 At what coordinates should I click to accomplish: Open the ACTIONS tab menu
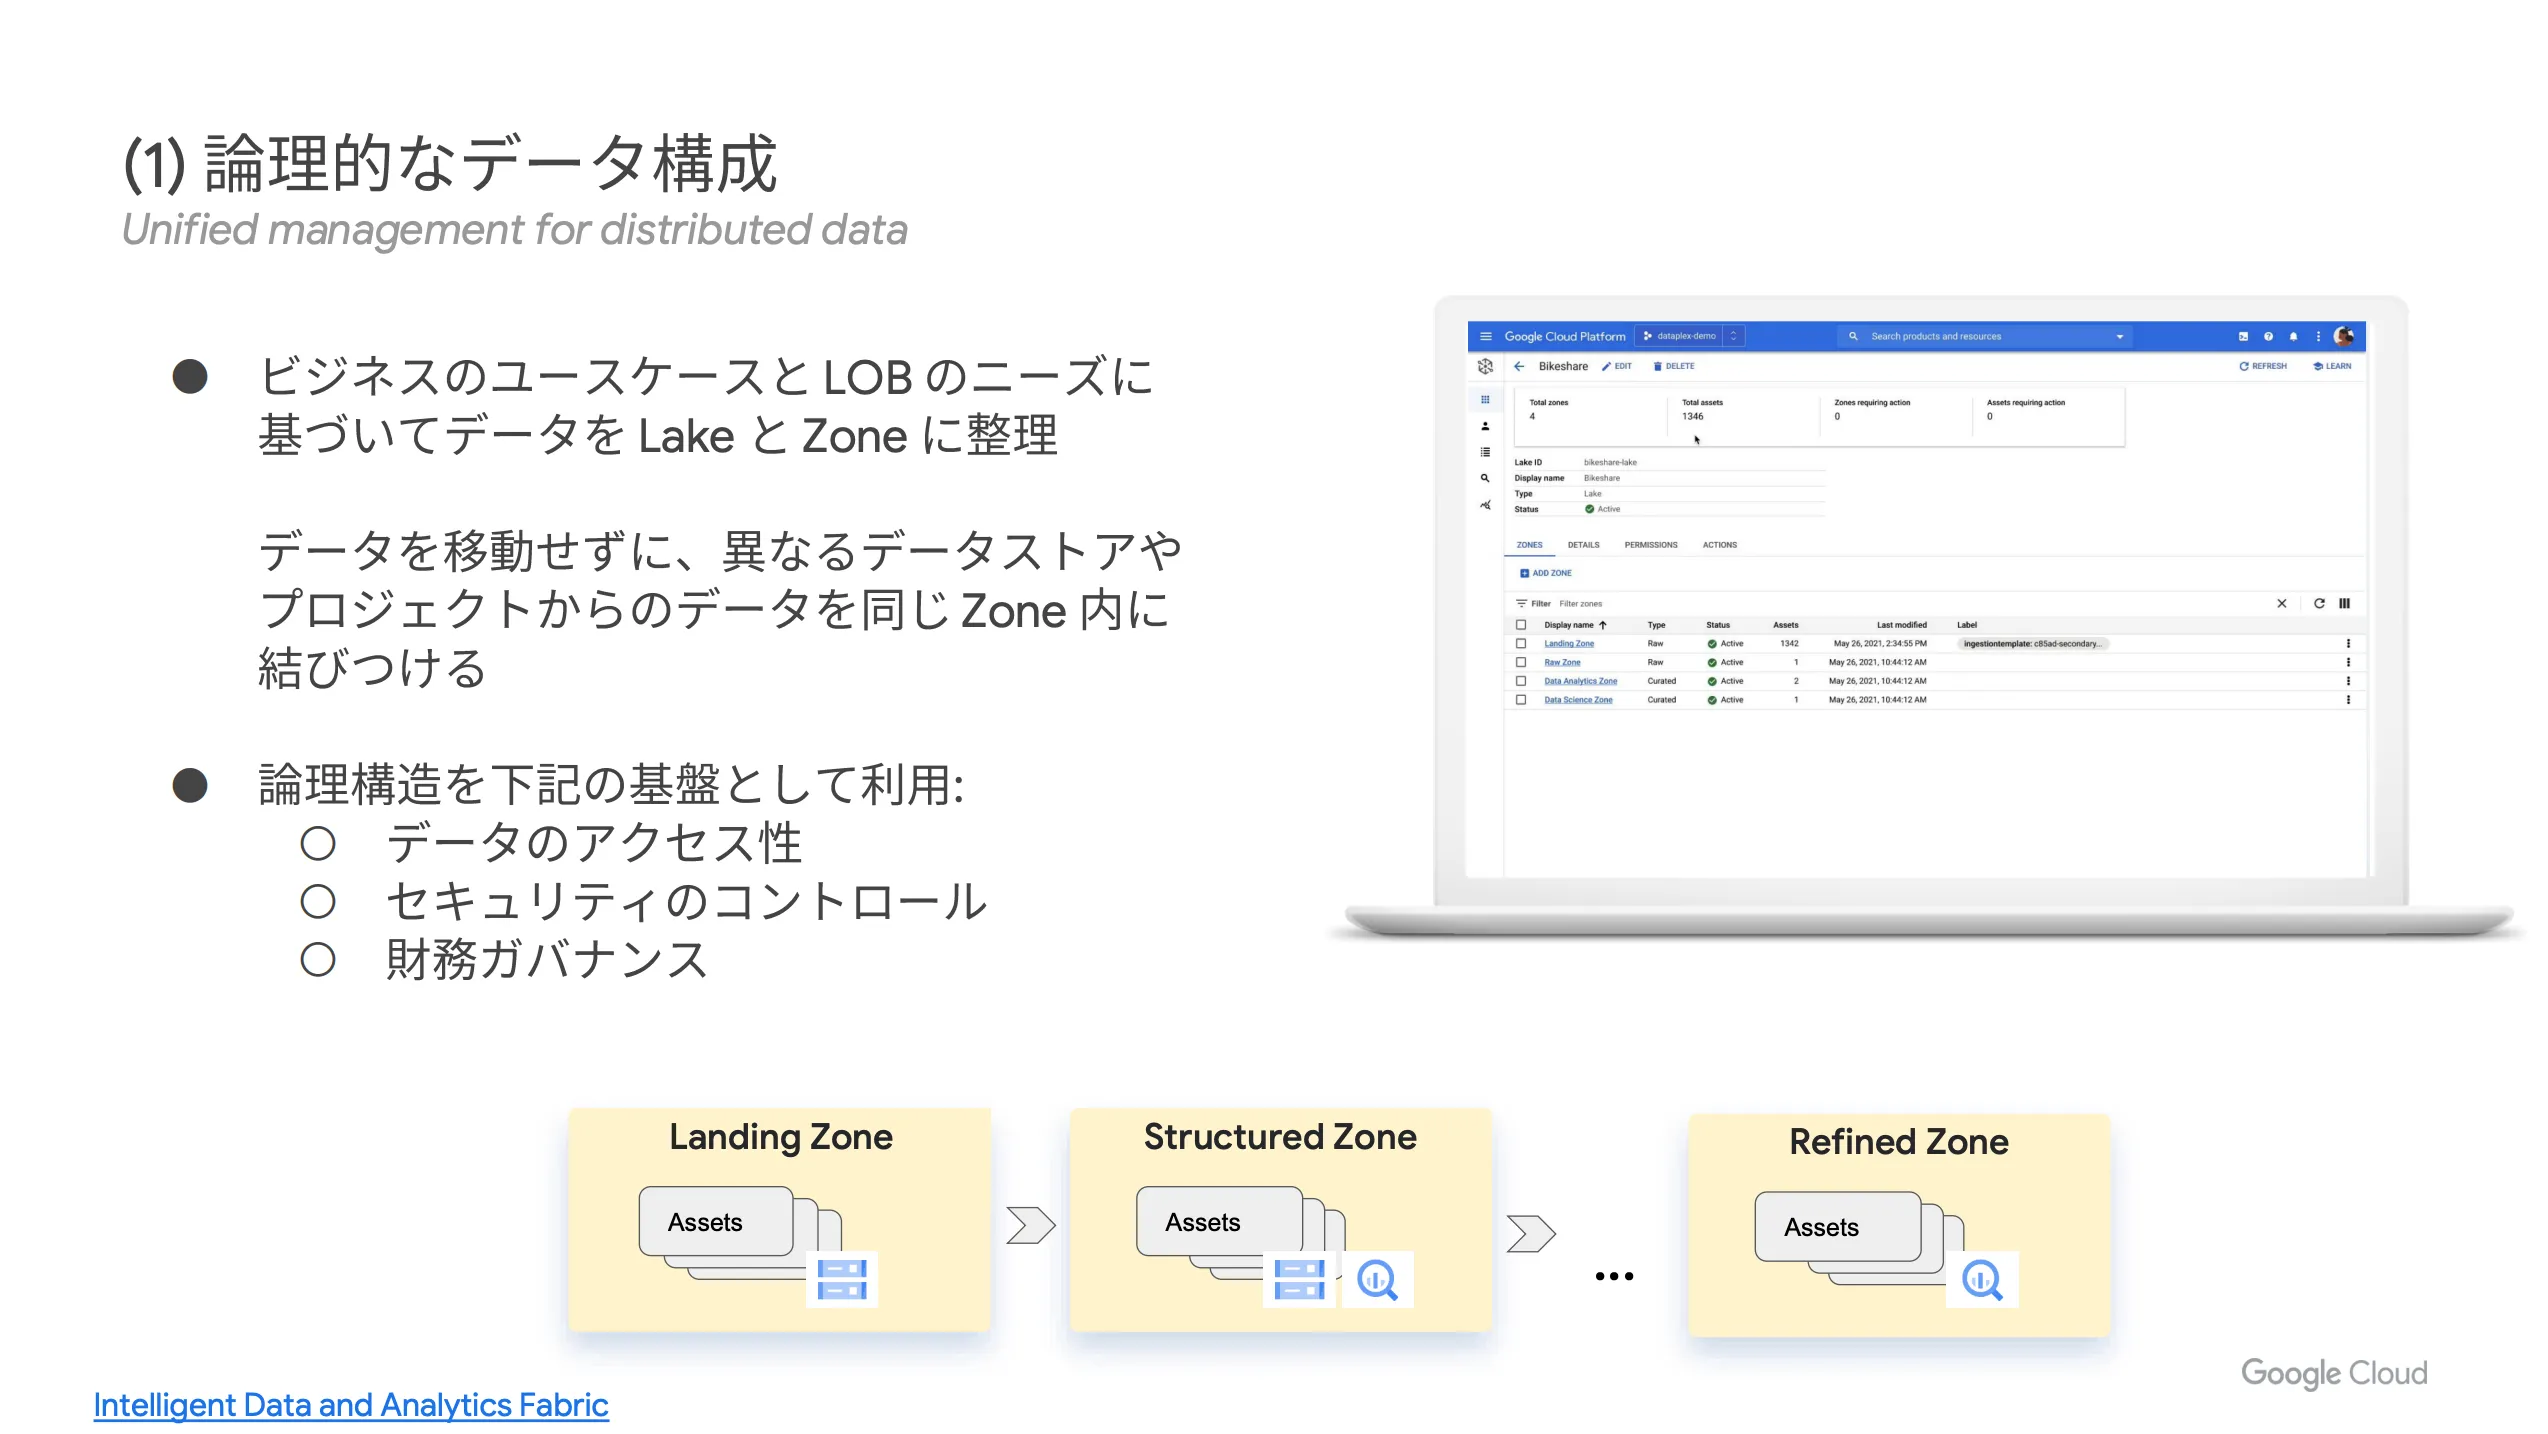pos(1720,545)
